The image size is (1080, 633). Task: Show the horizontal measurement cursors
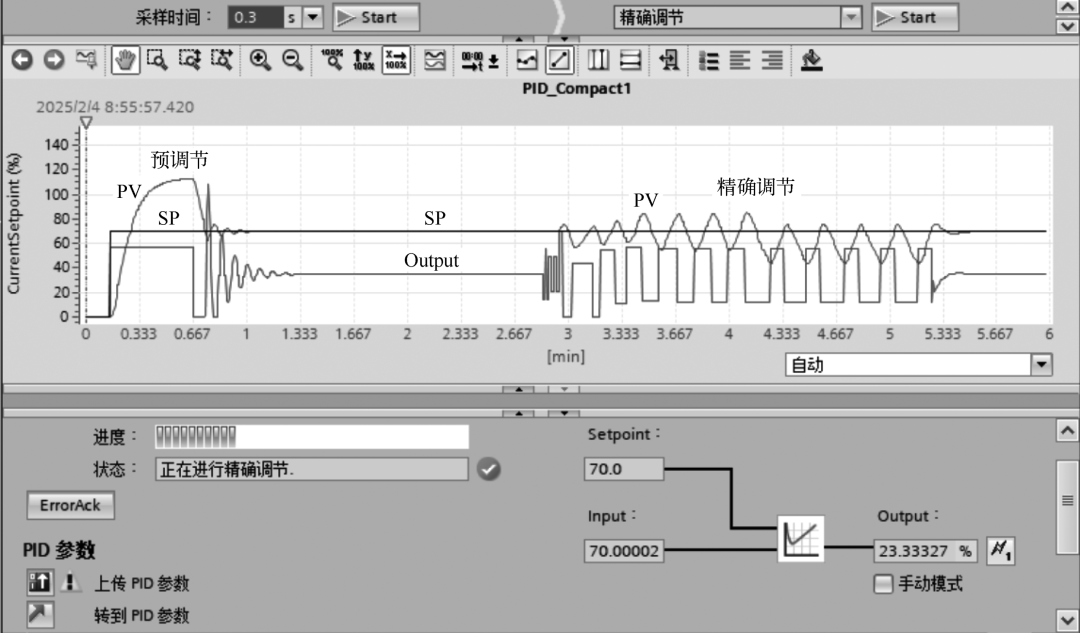click(630, 60)
